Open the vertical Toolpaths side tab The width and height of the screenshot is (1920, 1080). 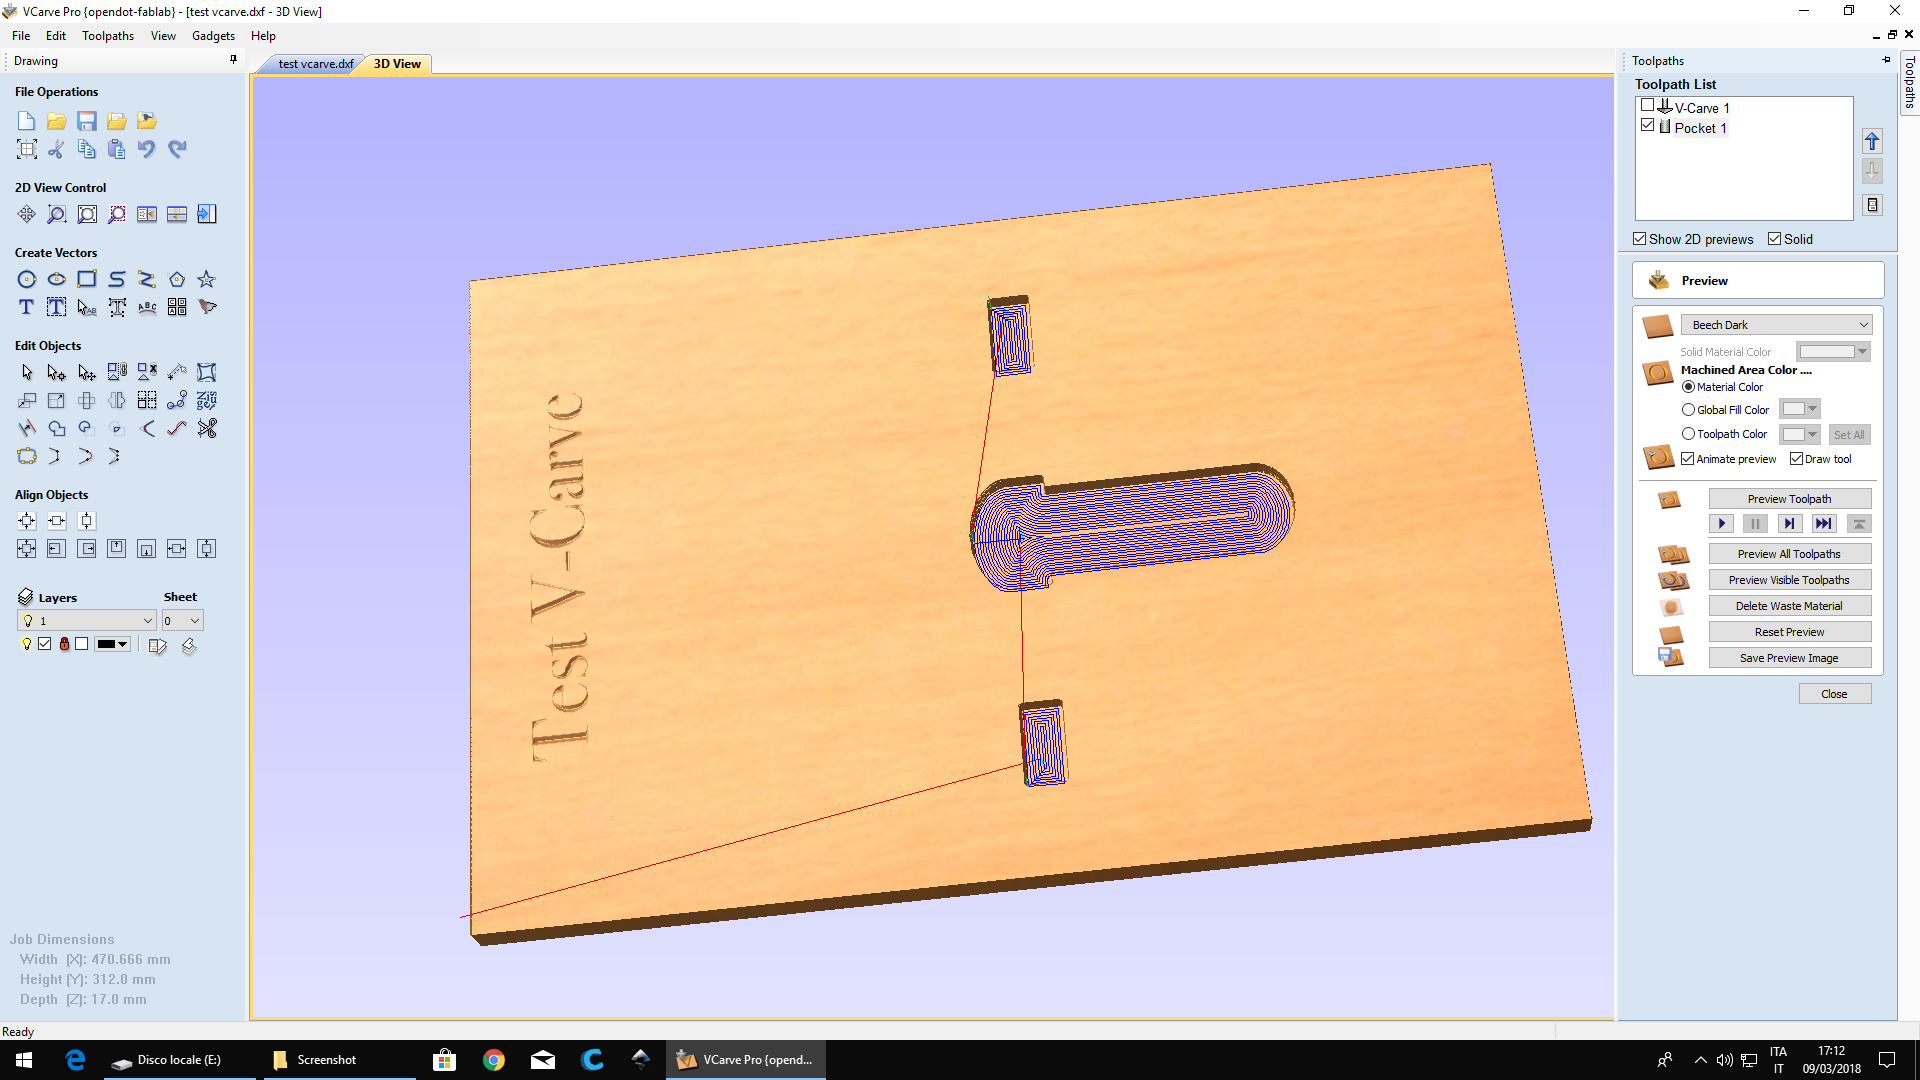coord(1909,83)
